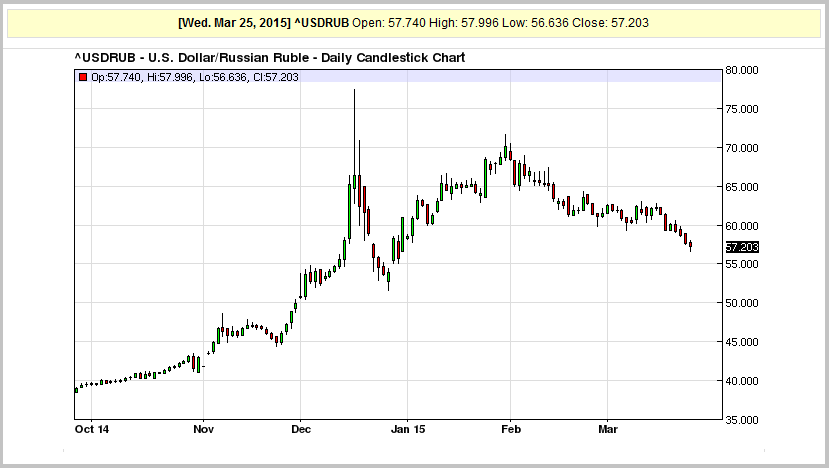Image resolution: width=829 pixels, height=468 pixels.
Task: Click the 55.000 price axis label
Action: pyautogui.click(x=742, y=264)
